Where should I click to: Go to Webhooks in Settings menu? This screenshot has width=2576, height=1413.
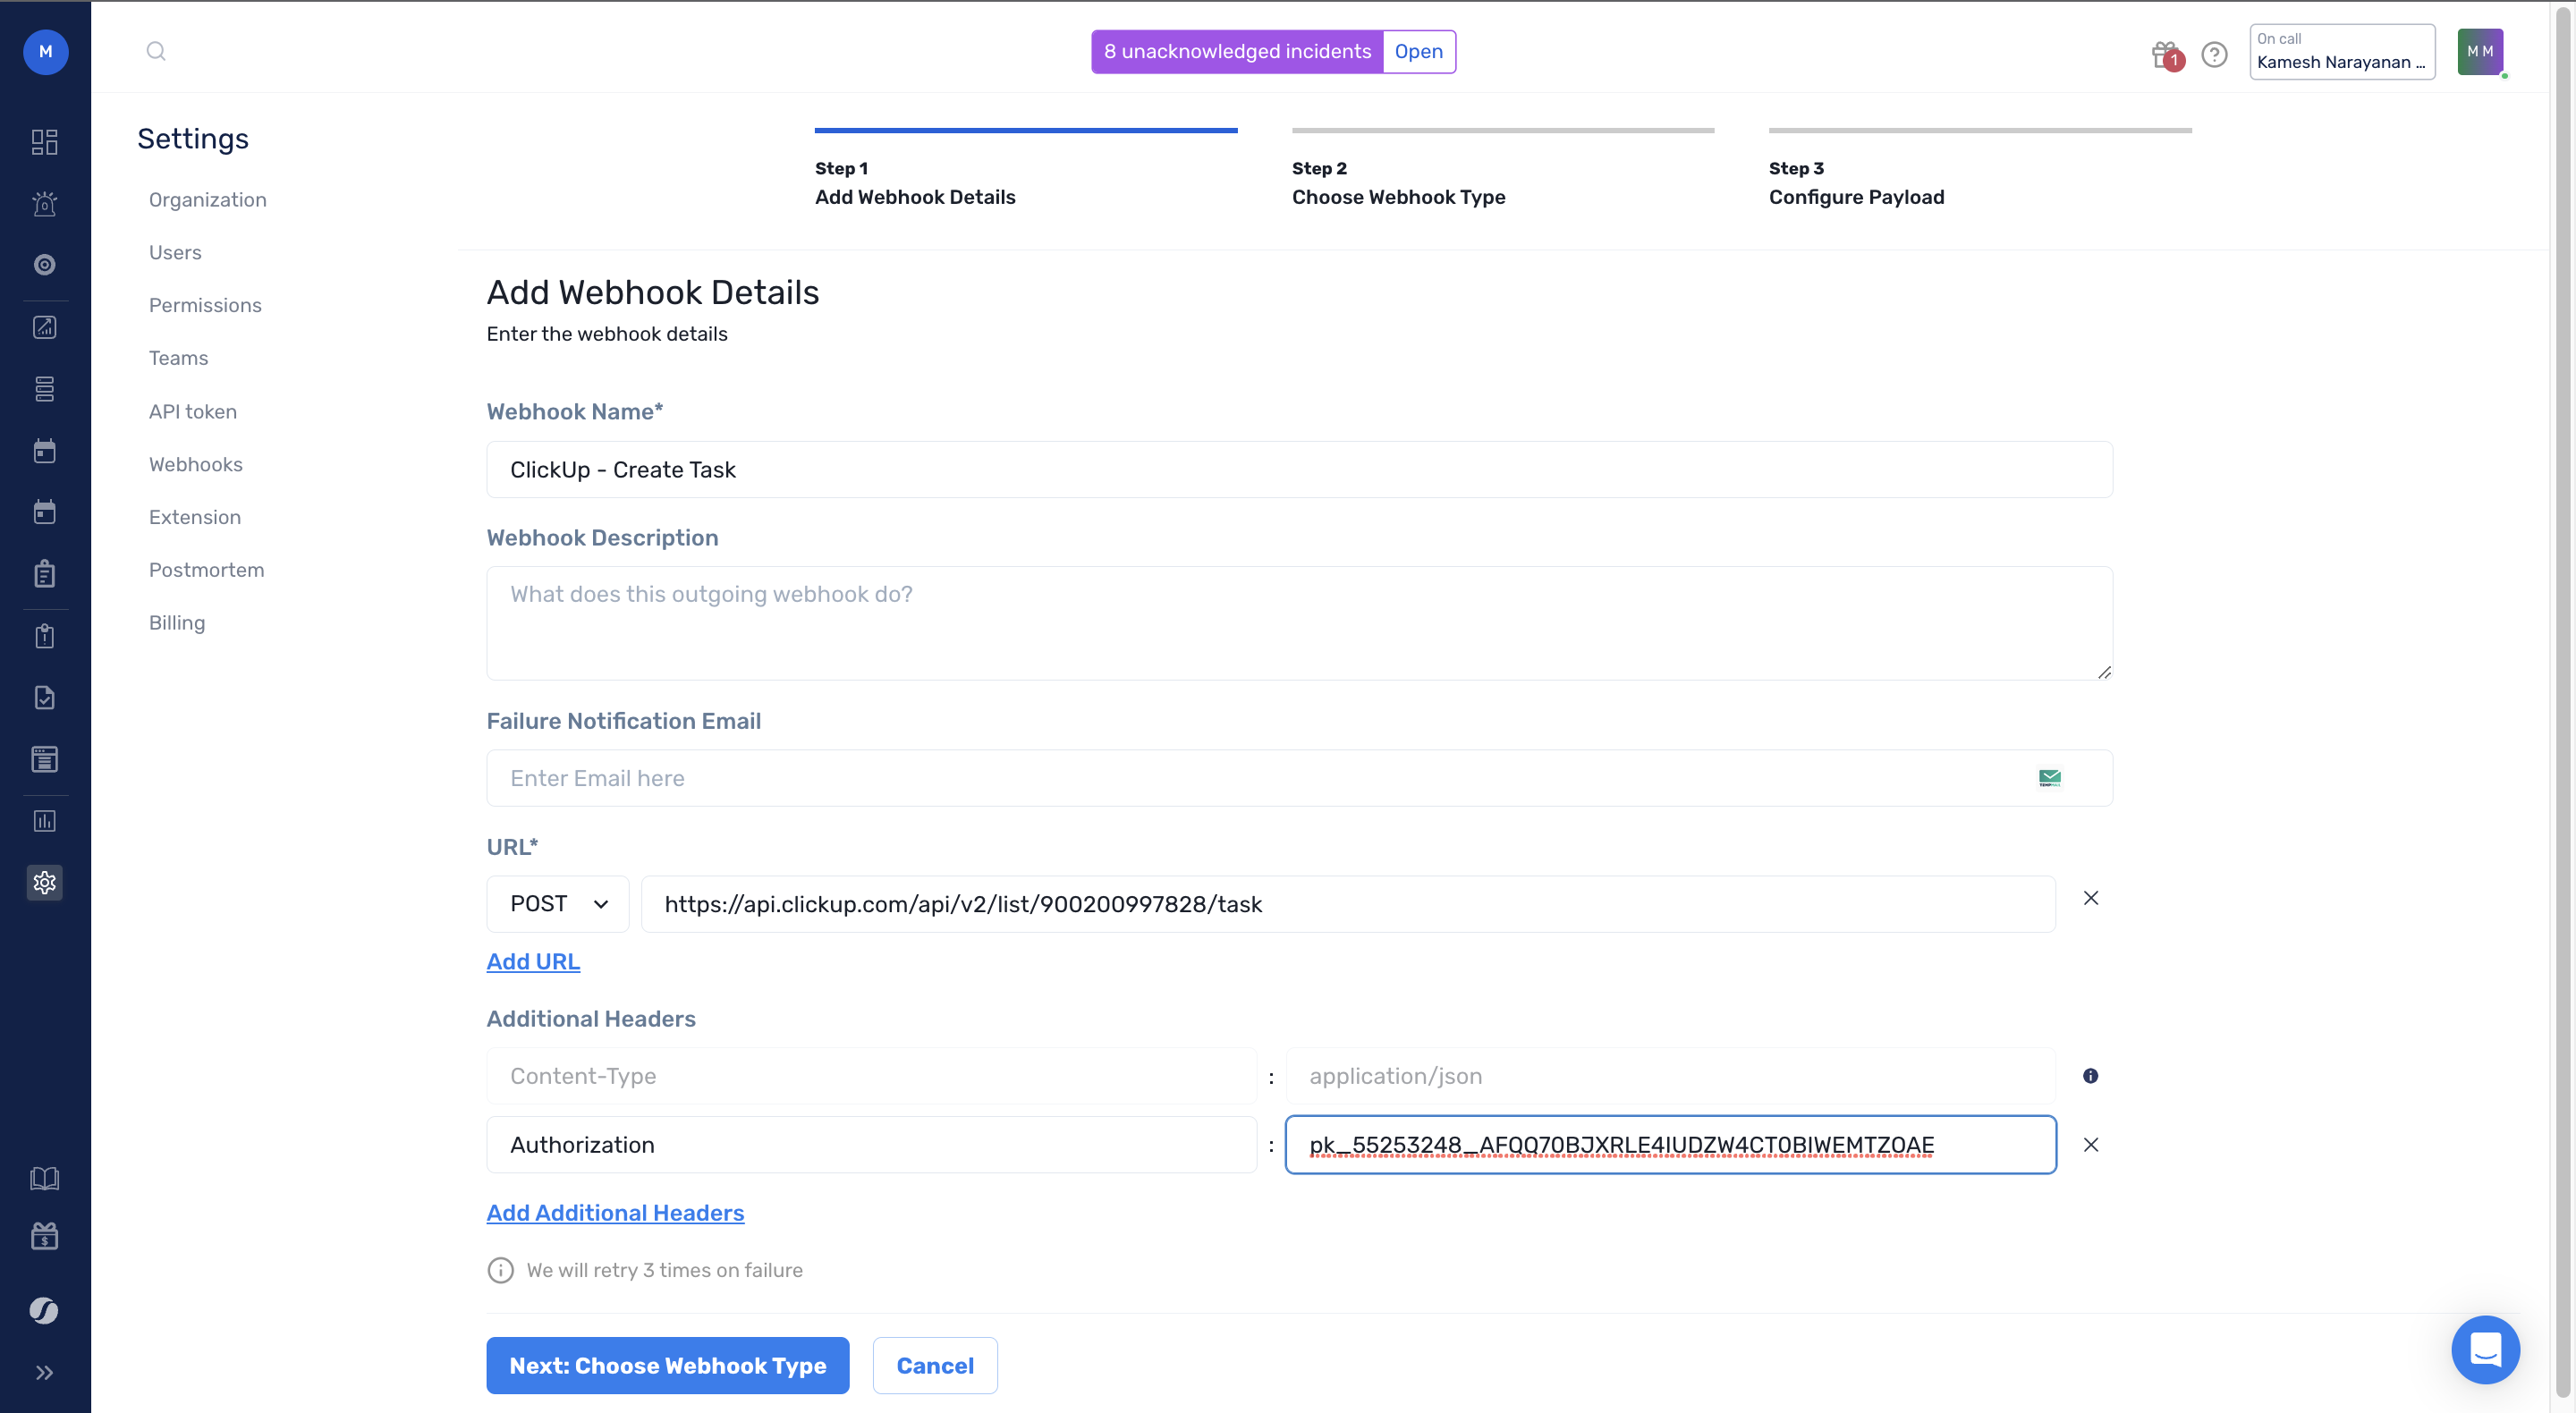(196, 464)
